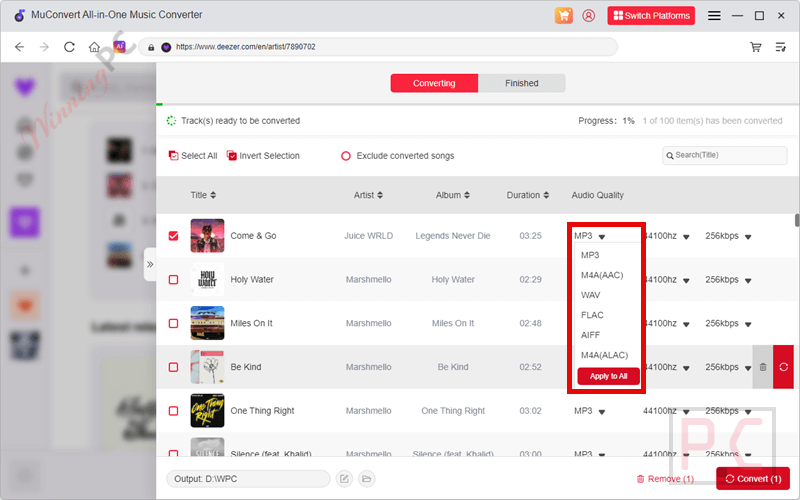
Task: Open the One Thing Right album thumbnail
Action: [x=207, y=411]
